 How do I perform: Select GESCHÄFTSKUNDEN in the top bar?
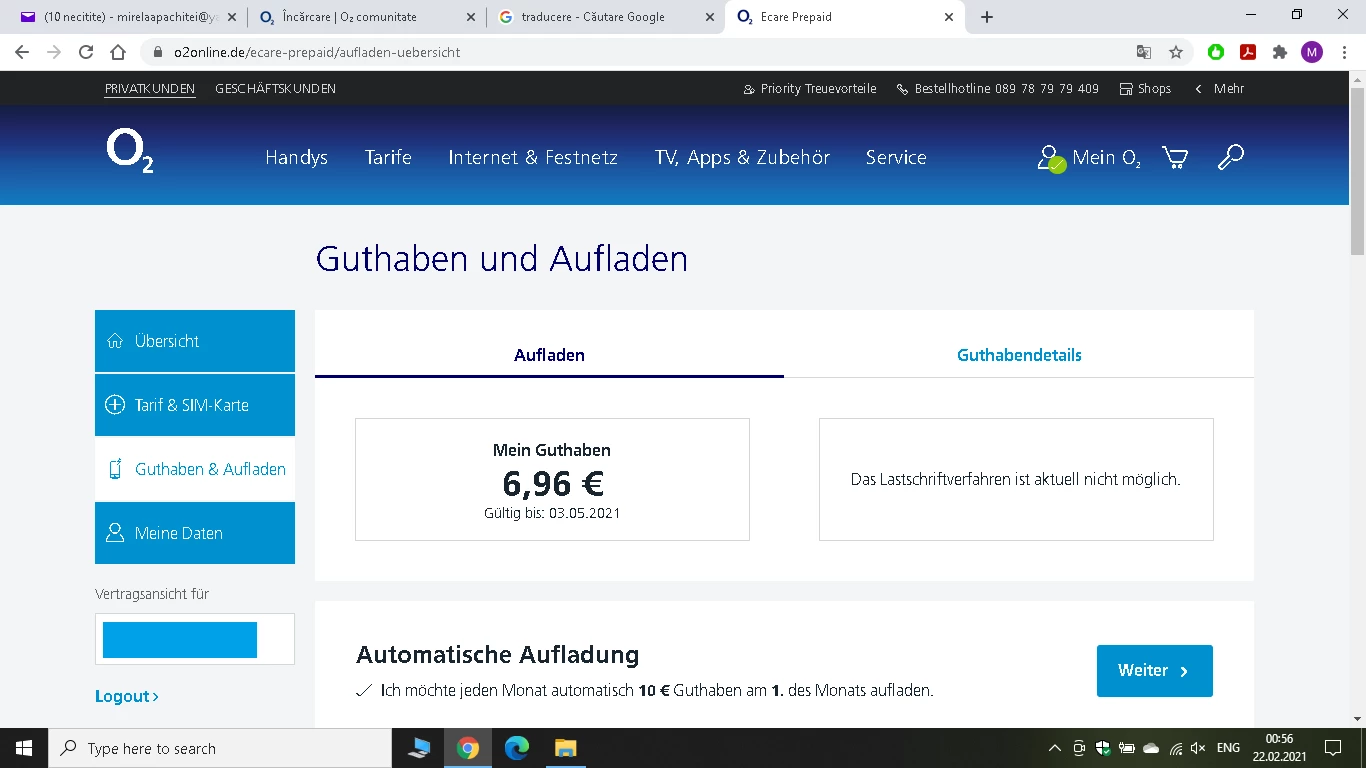(275, 89)
